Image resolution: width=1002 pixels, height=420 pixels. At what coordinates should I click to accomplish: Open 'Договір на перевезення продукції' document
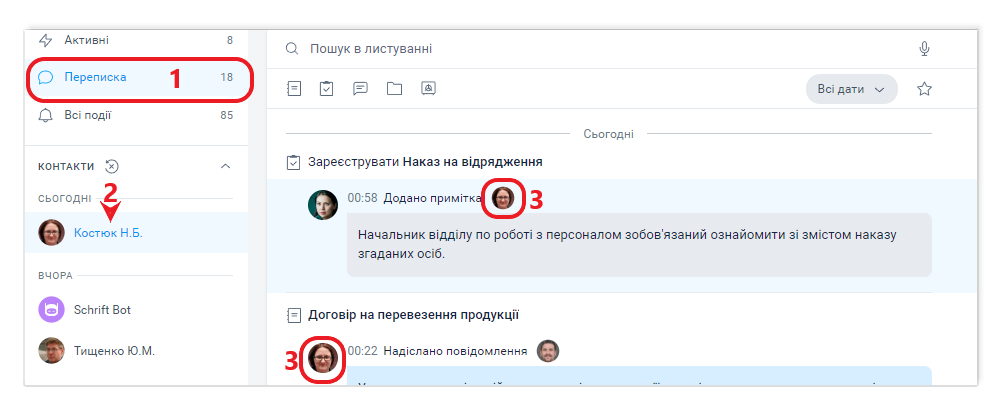tap(413, 314)
